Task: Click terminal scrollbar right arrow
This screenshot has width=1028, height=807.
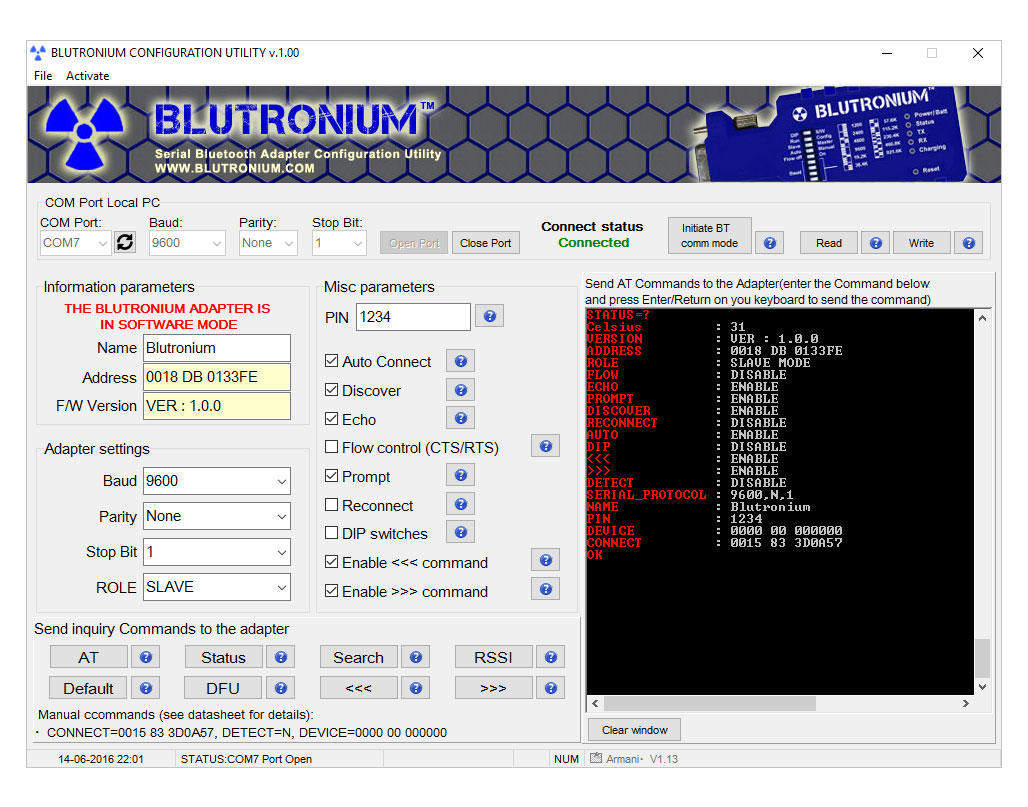Action: (966, 703)
